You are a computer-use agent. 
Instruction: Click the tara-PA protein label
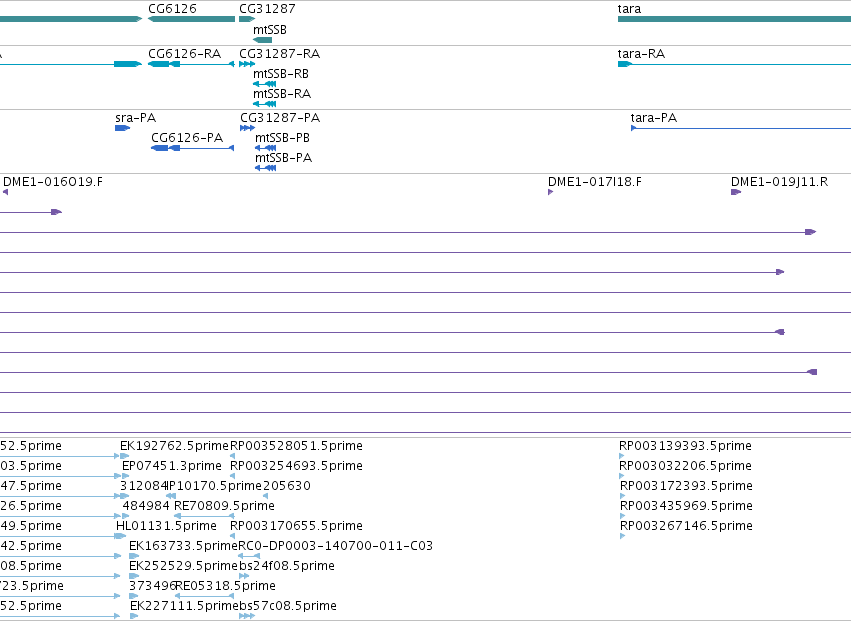click(x=654, y=118)
